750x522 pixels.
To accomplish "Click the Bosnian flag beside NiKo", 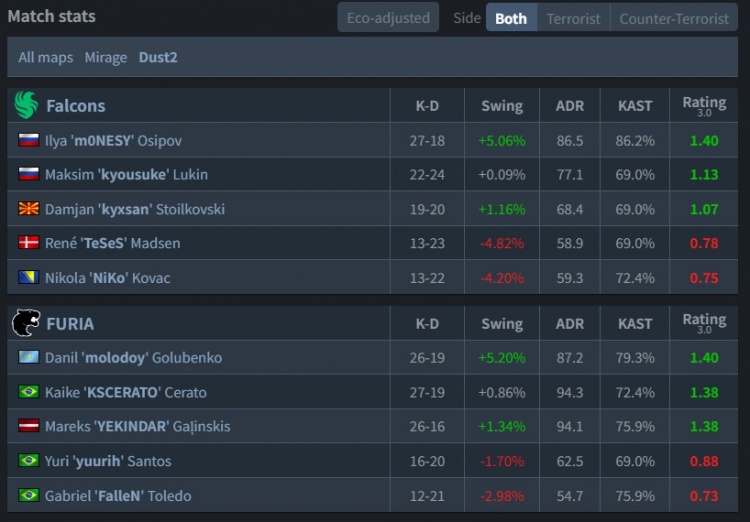I will 29,277.
